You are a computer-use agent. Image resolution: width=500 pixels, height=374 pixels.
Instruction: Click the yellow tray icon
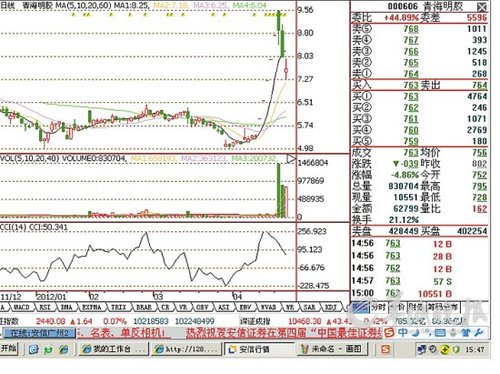click(445, 349)
